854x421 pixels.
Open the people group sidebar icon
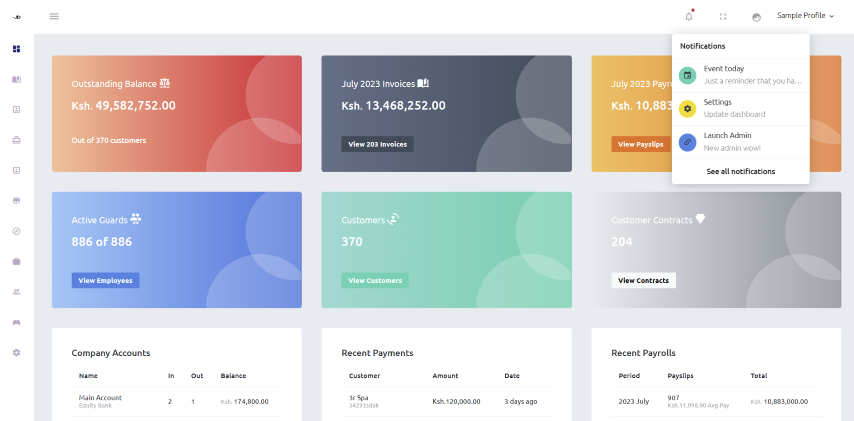pyautogui.click(x=16, y=292)
